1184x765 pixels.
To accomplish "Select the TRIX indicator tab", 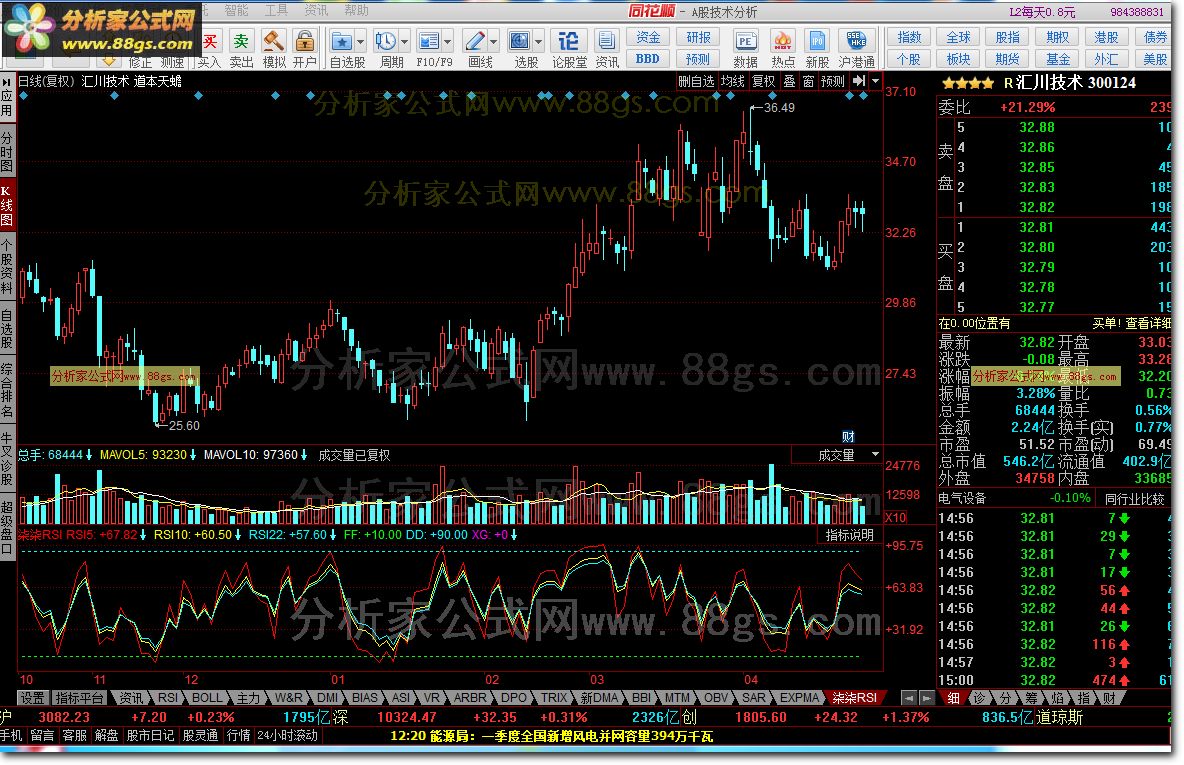I will click(x=553, y=699).
